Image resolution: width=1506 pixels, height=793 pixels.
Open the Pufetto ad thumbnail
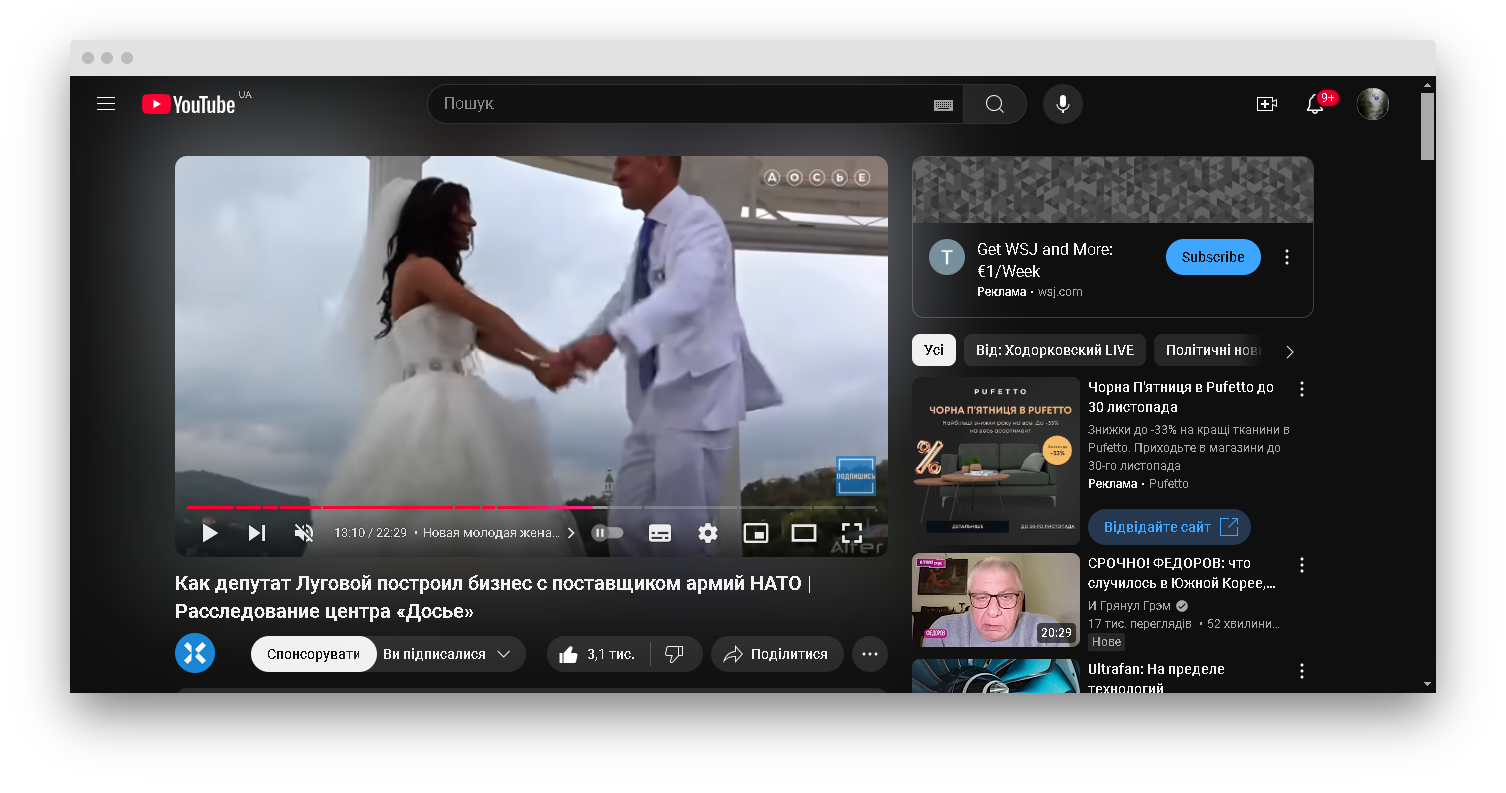pyautogui.click(x=996, y=461)
